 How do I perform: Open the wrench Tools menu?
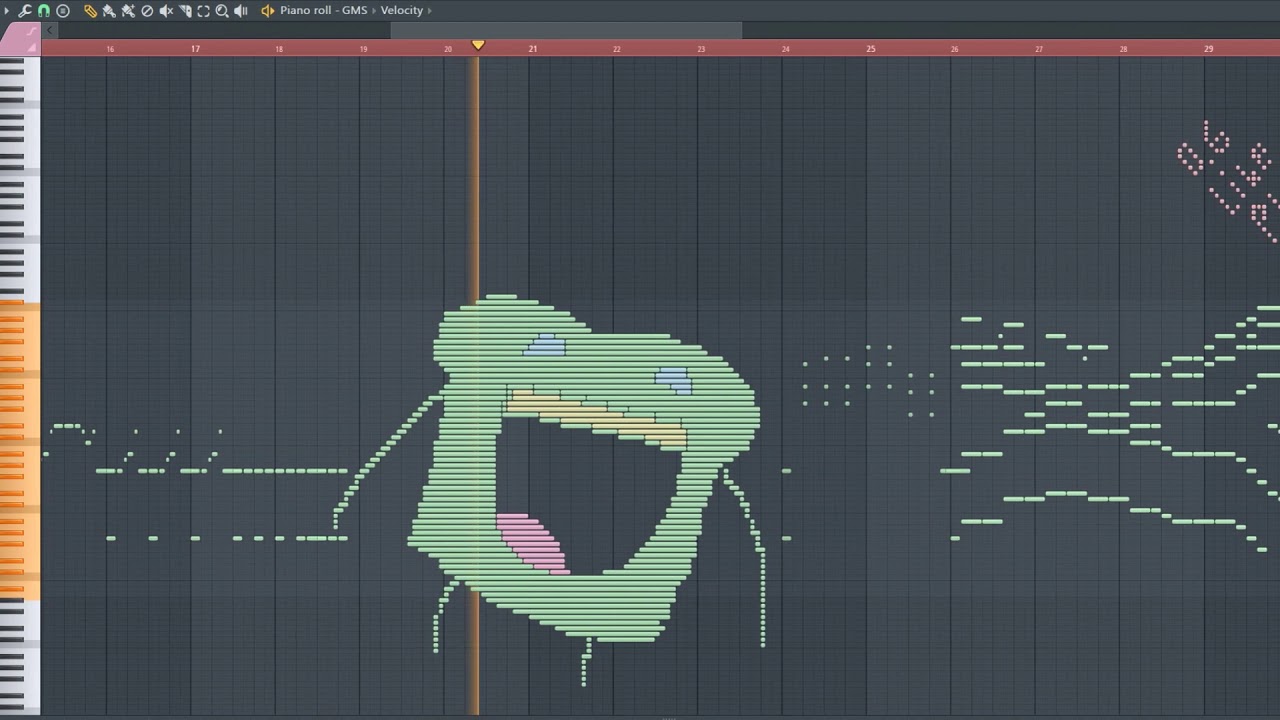coord(25,11)
